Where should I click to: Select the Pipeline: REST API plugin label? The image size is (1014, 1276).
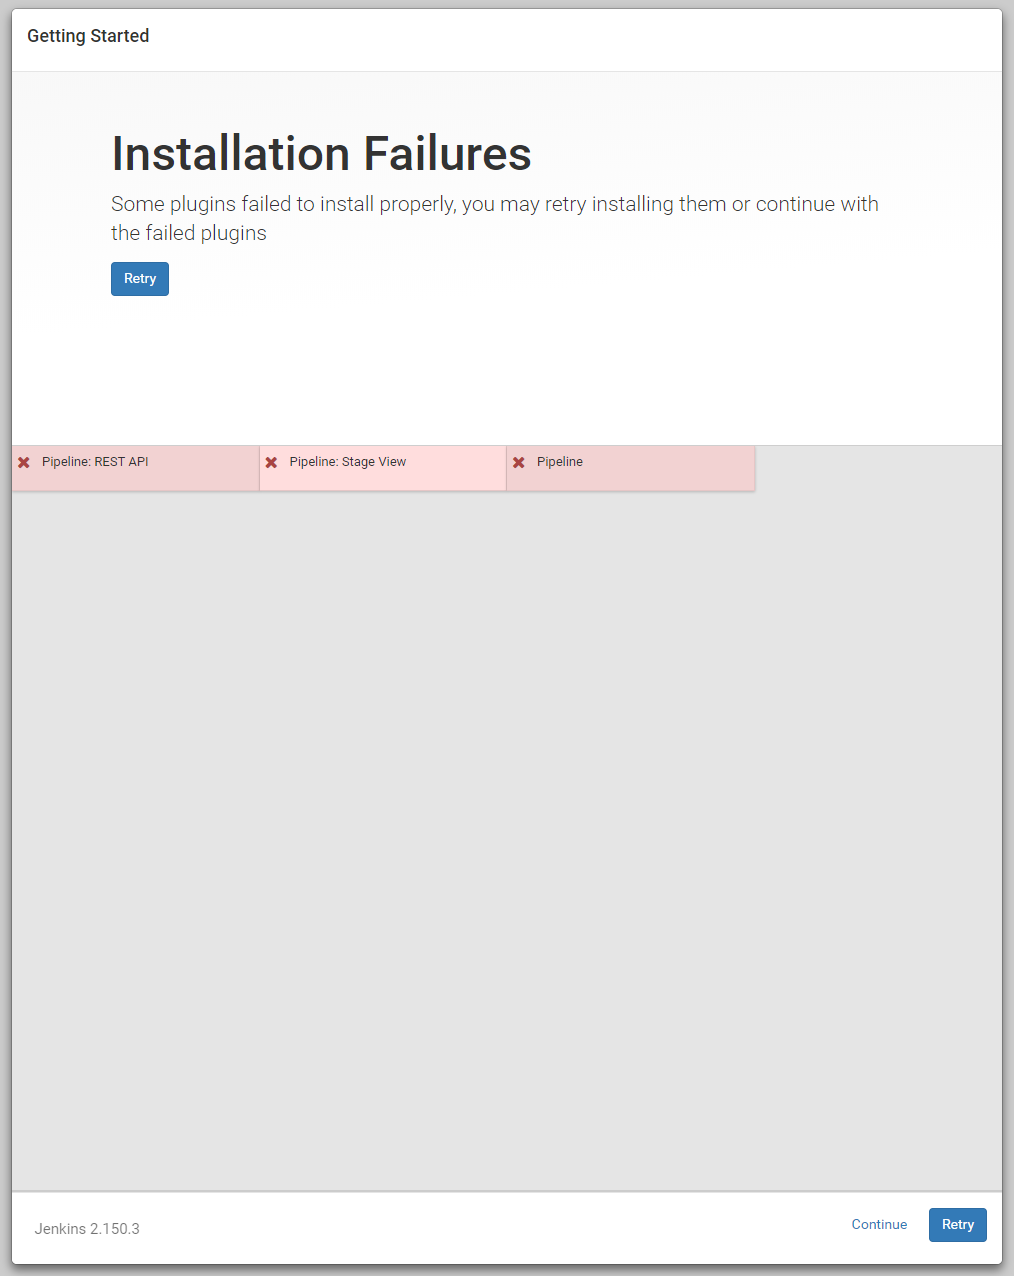tap(95, 462)
